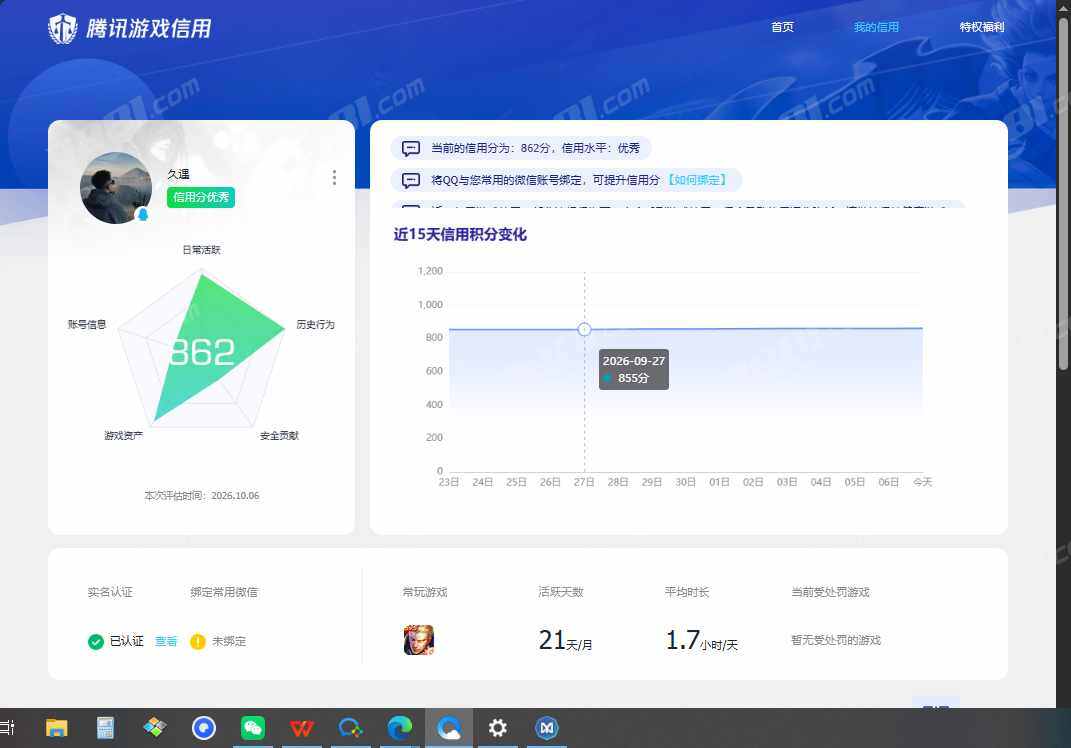Open the three-dot menu on the profile card

(334, 178)
